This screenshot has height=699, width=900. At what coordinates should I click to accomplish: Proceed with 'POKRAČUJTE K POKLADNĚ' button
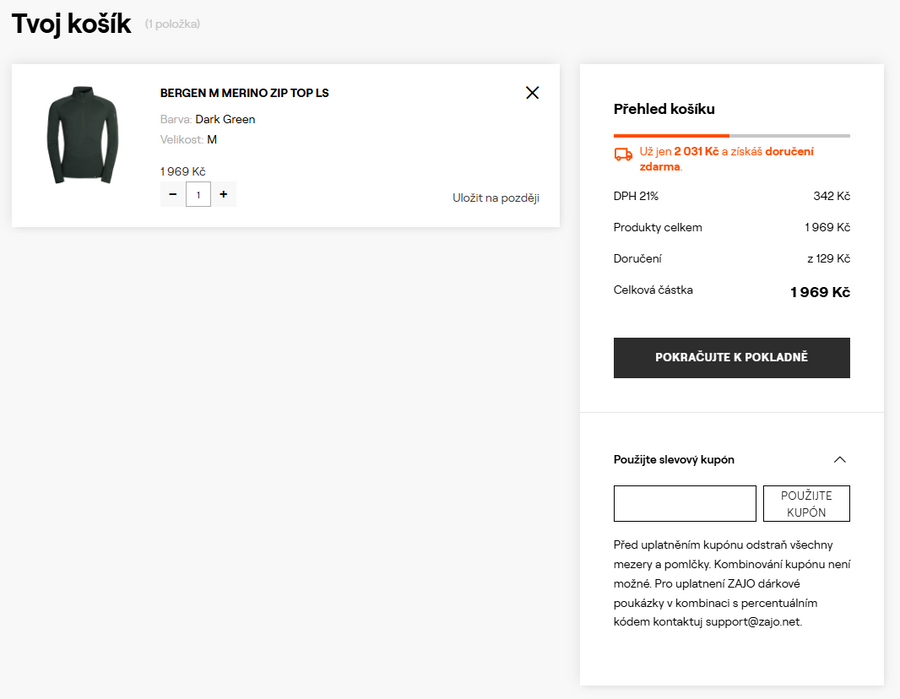731,358
